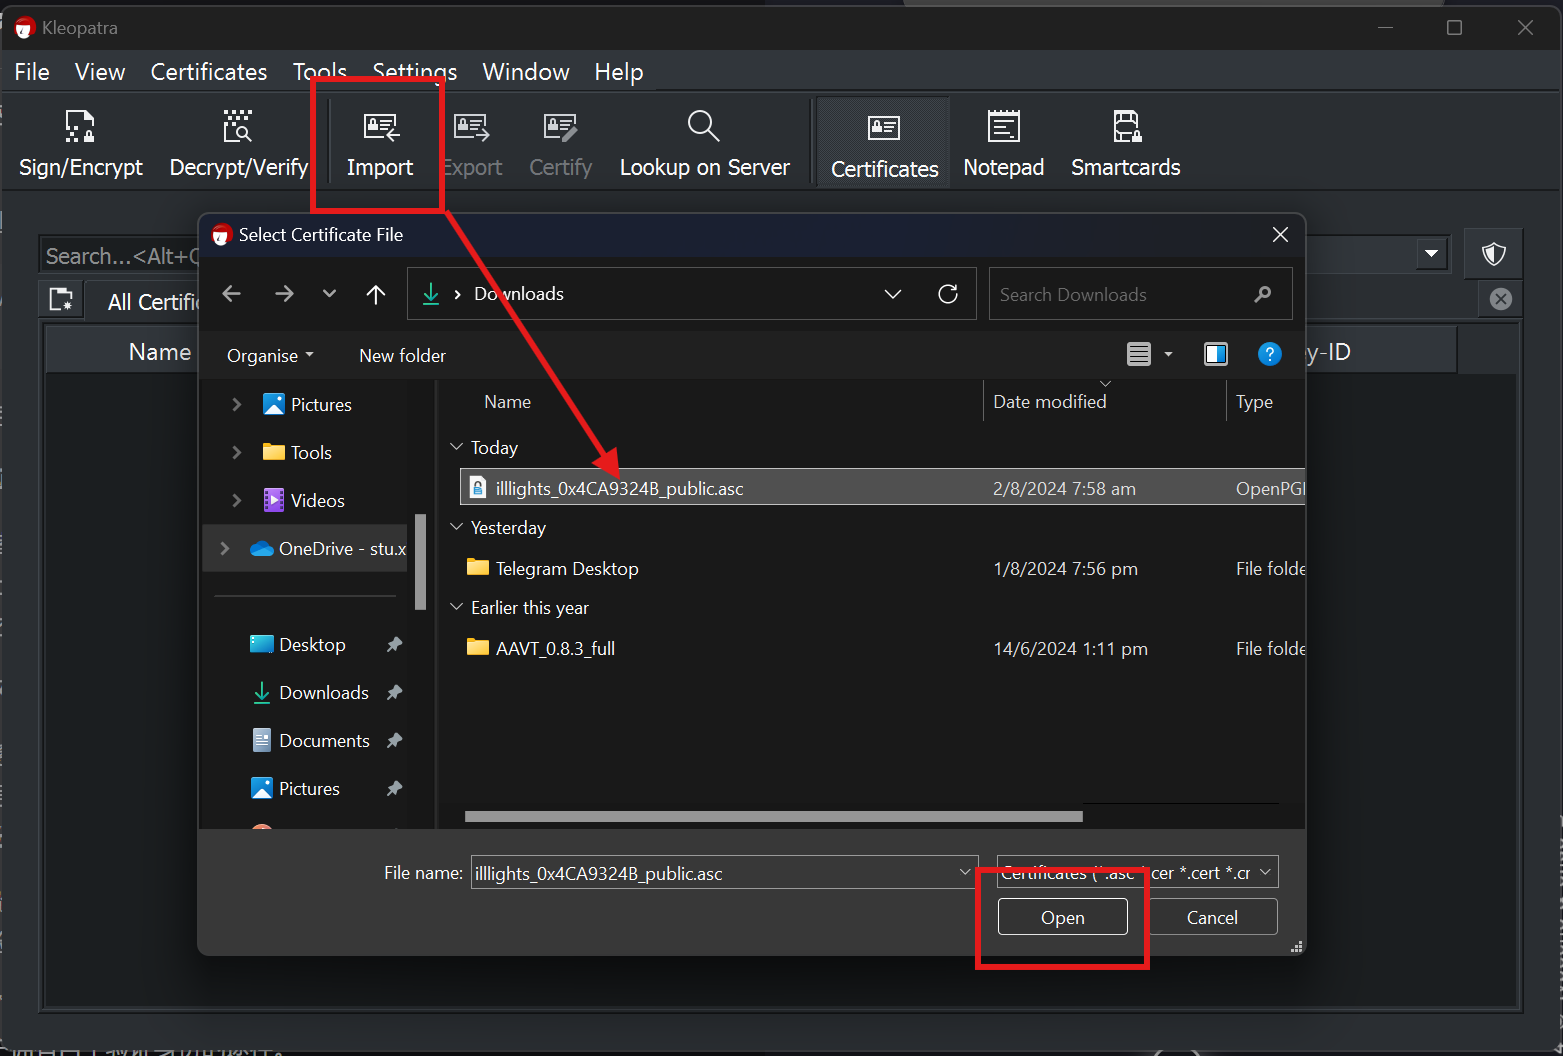Viewport: 1563px width, 1056px height.
Task: Select illlights_0x4CA9324B_public.asc file
Action: click(x=882, y=488)
